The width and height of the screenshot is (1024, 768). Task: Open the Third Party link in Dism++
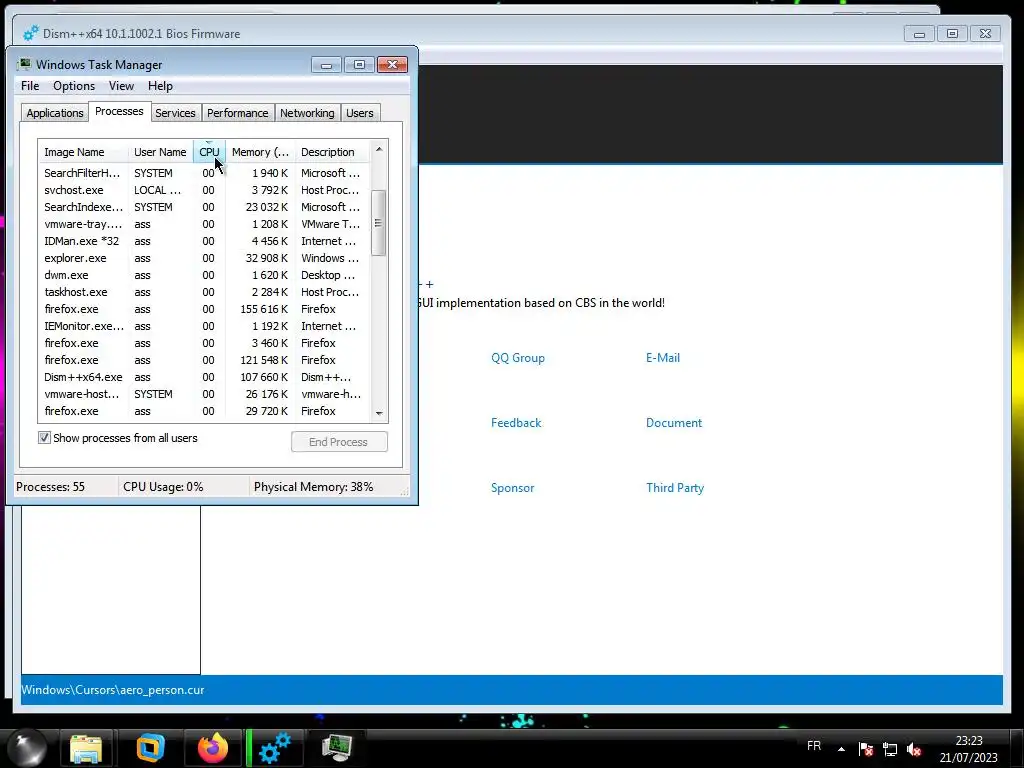point(675,488)
